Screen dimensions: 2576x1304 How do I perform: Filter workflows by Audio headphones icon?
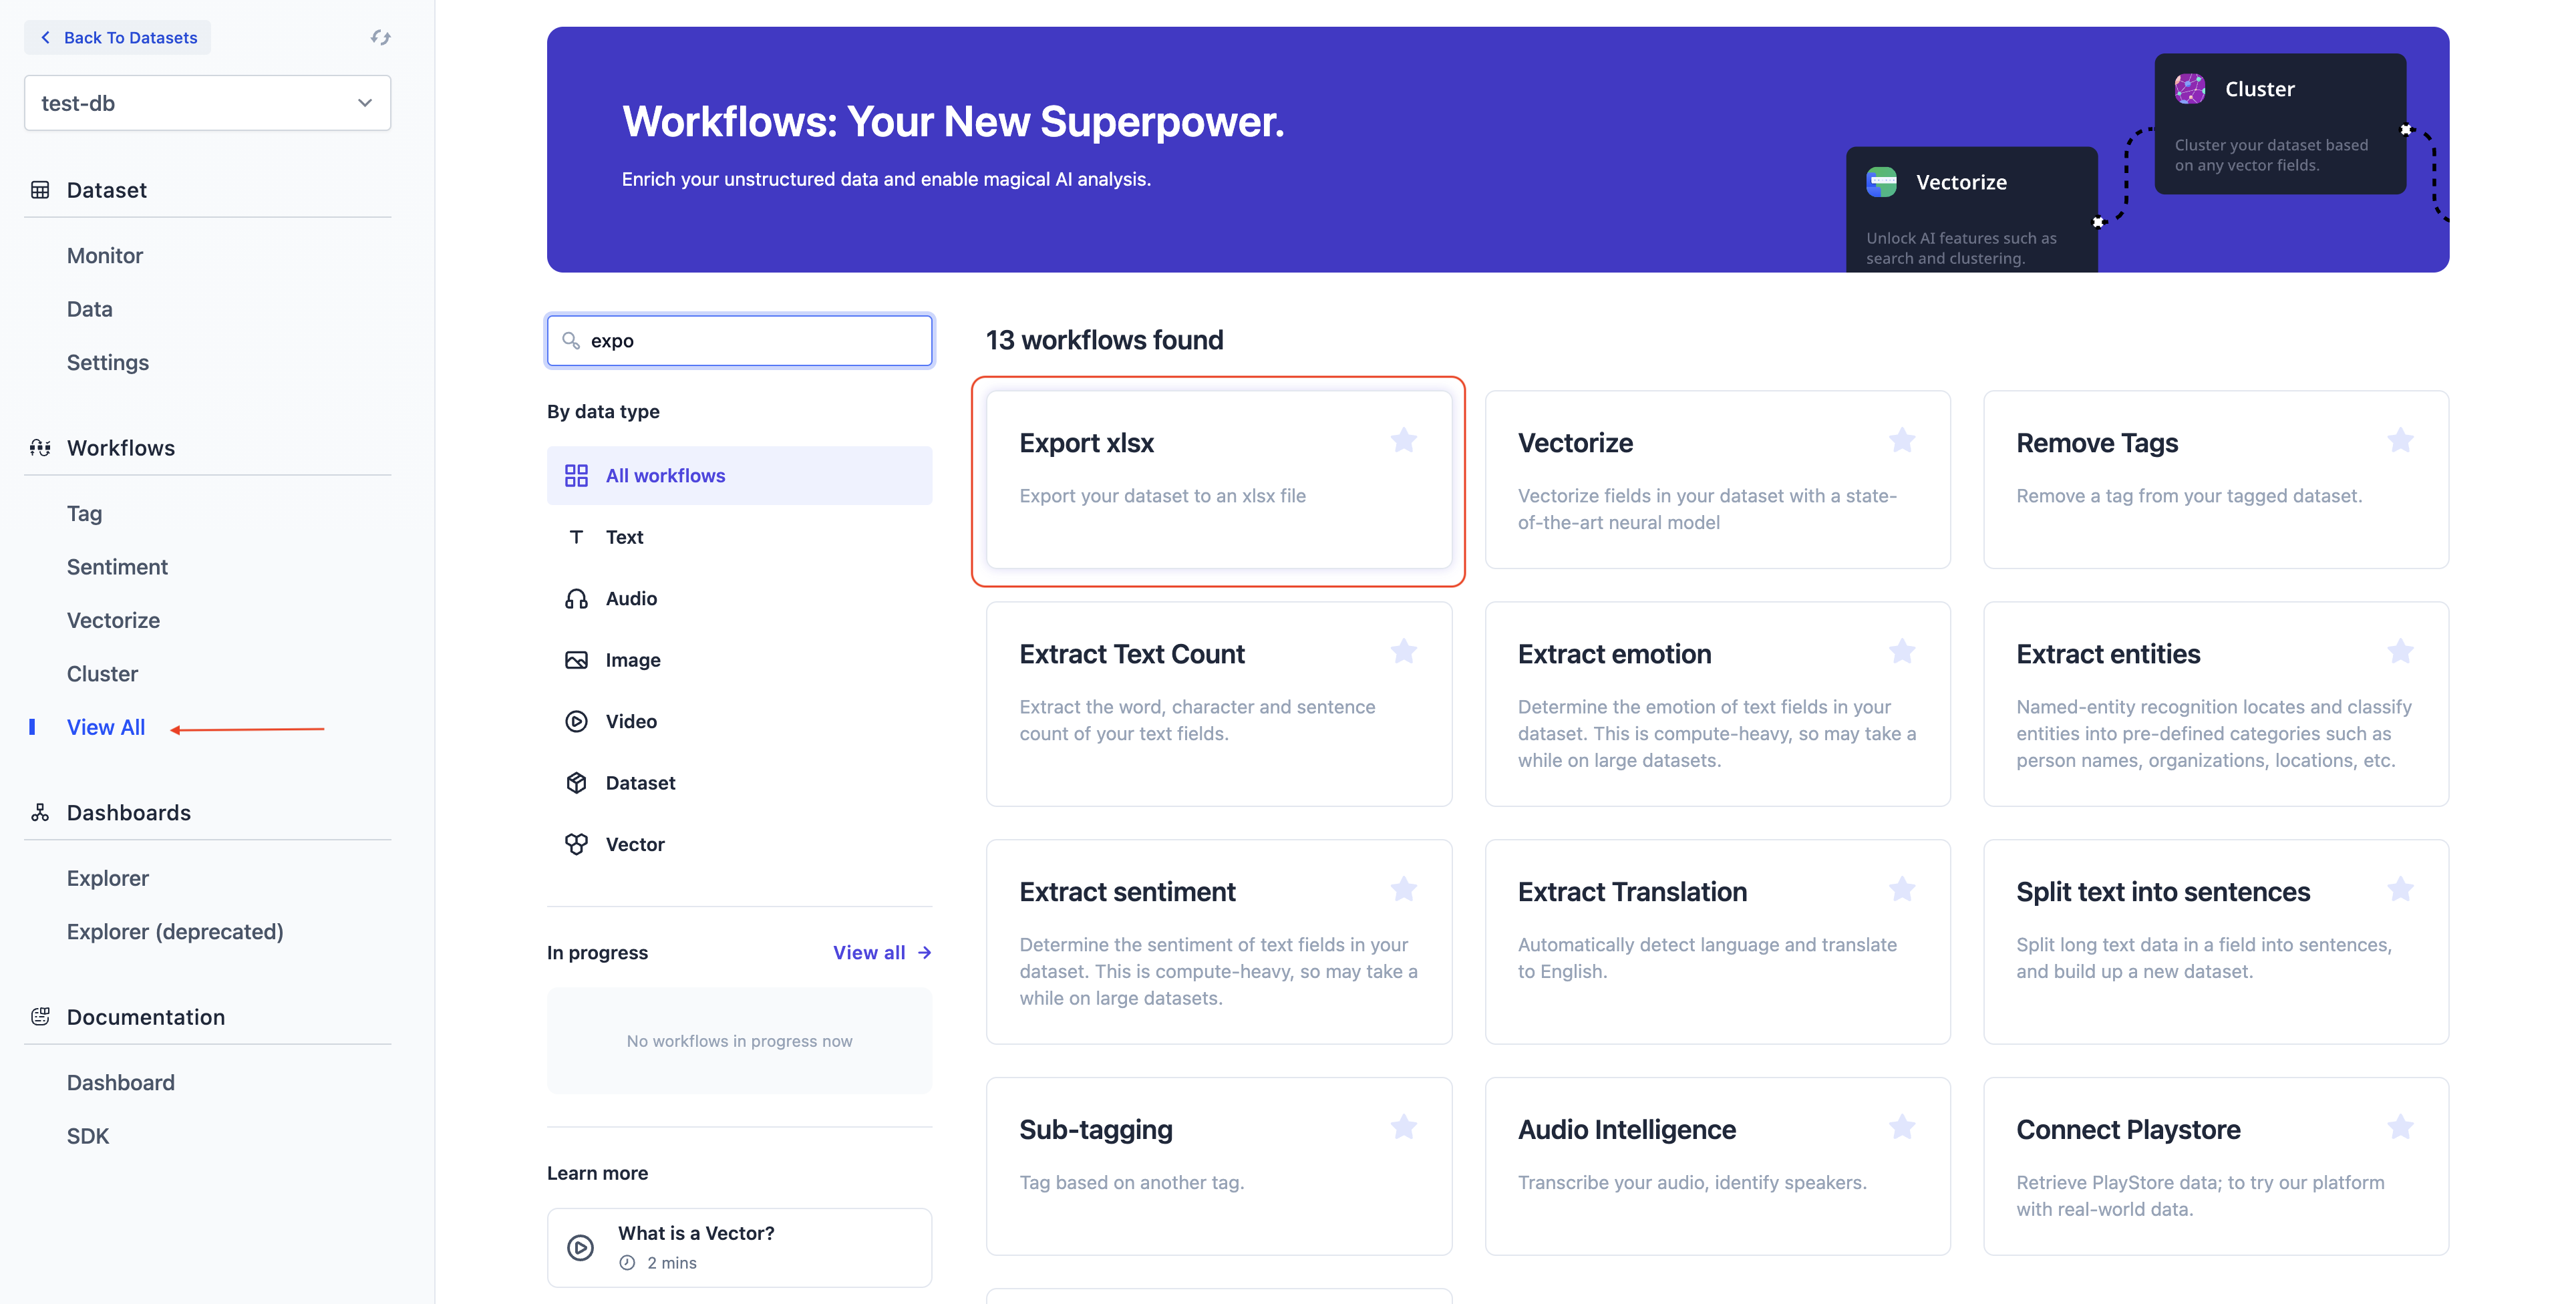tap(576, 598)
